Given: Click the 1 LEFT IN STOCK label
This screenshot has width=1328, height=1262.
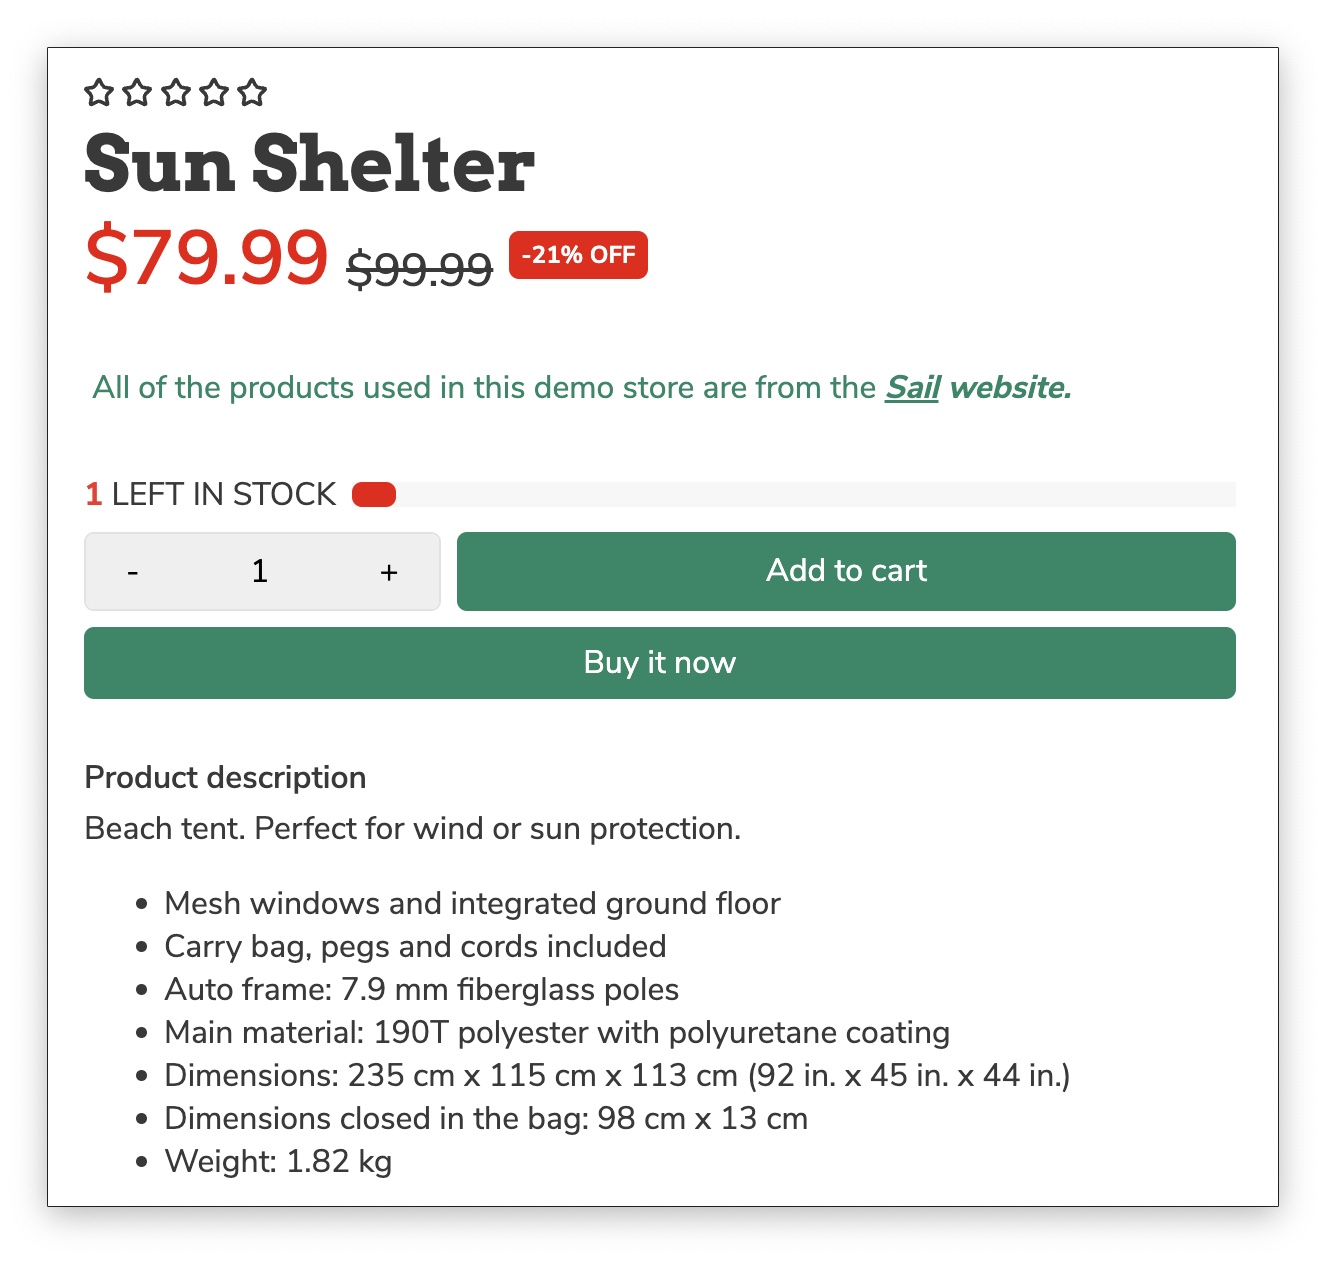Looking at the screenshot, I should [x=211, y=494].
